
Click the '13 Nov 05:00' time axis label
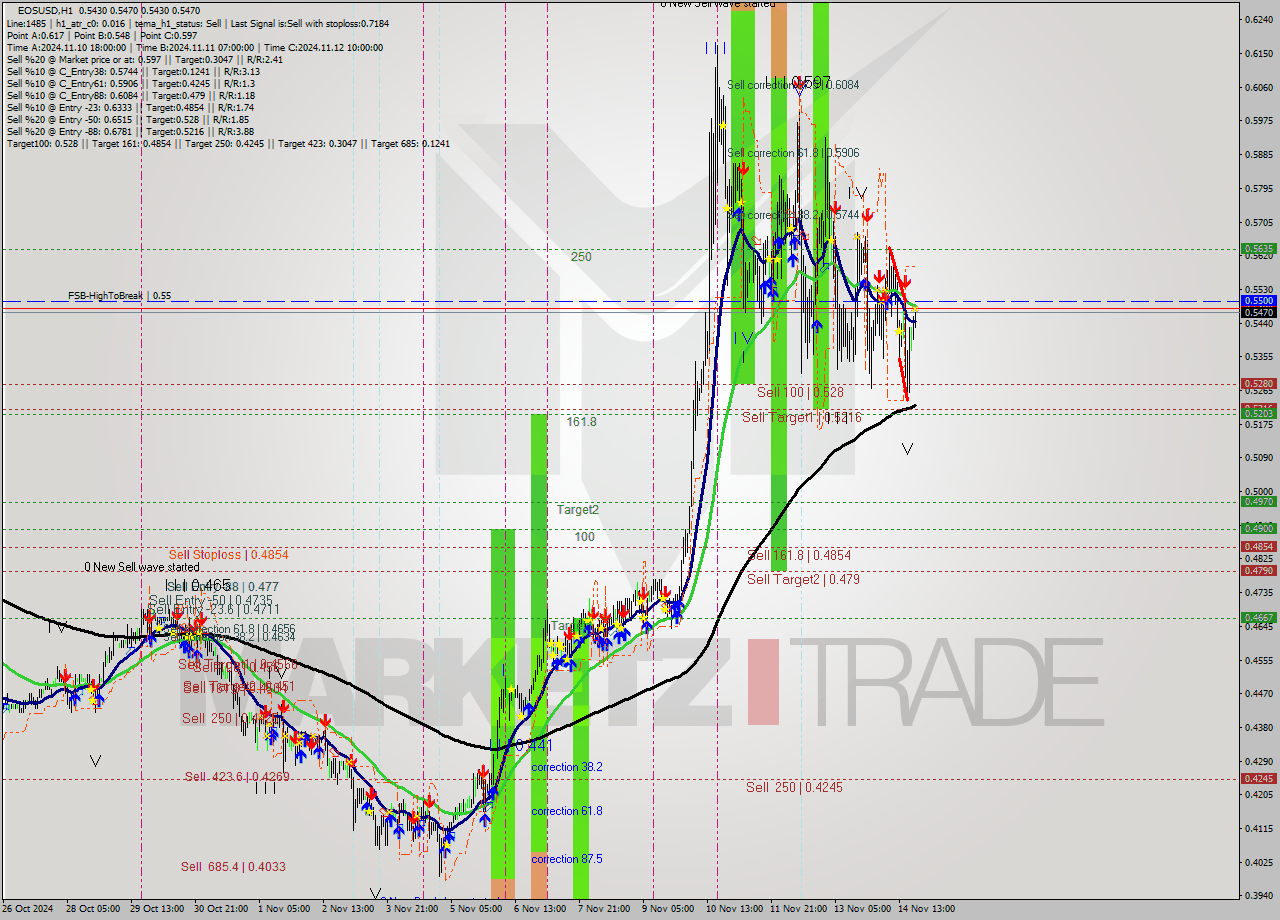(861, 909)
